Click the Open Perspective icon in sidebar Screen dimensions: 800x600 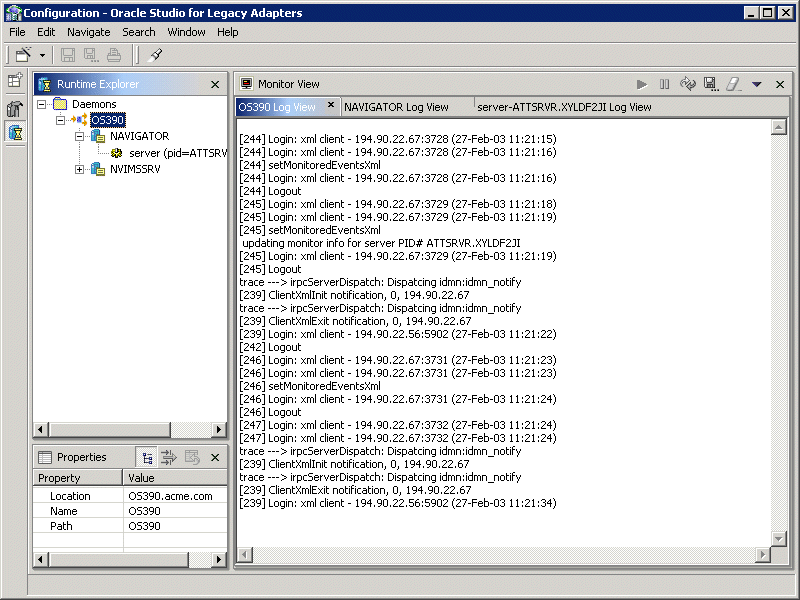pyautogui.click(x=15, y=80)
